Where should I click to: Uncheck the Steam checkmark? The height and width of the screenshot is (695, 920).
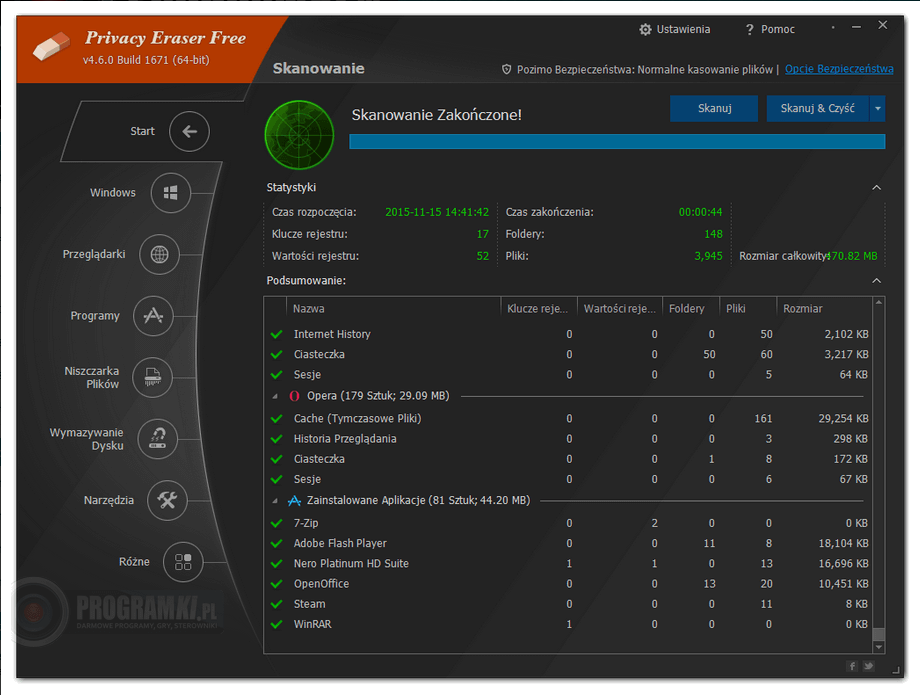point(276,604)
